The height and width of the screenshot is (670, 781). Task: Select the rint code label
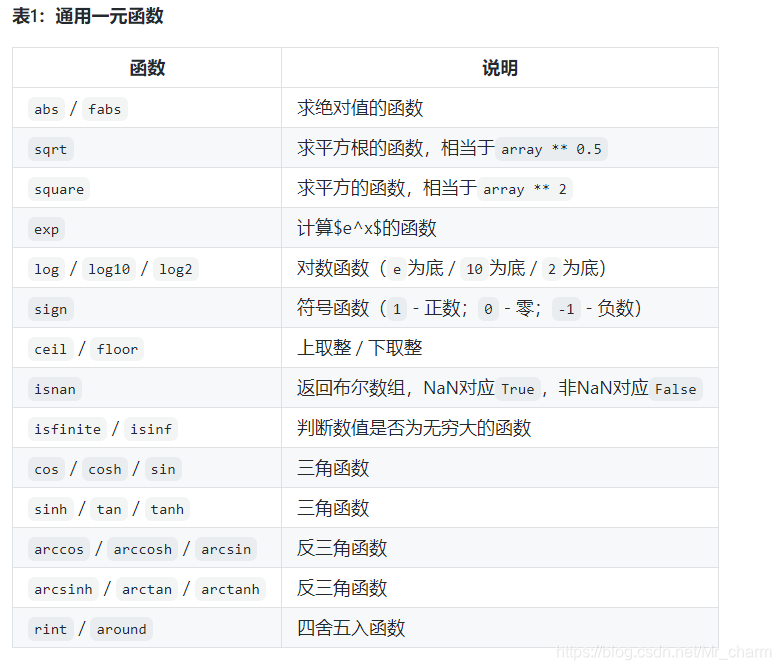51,629
